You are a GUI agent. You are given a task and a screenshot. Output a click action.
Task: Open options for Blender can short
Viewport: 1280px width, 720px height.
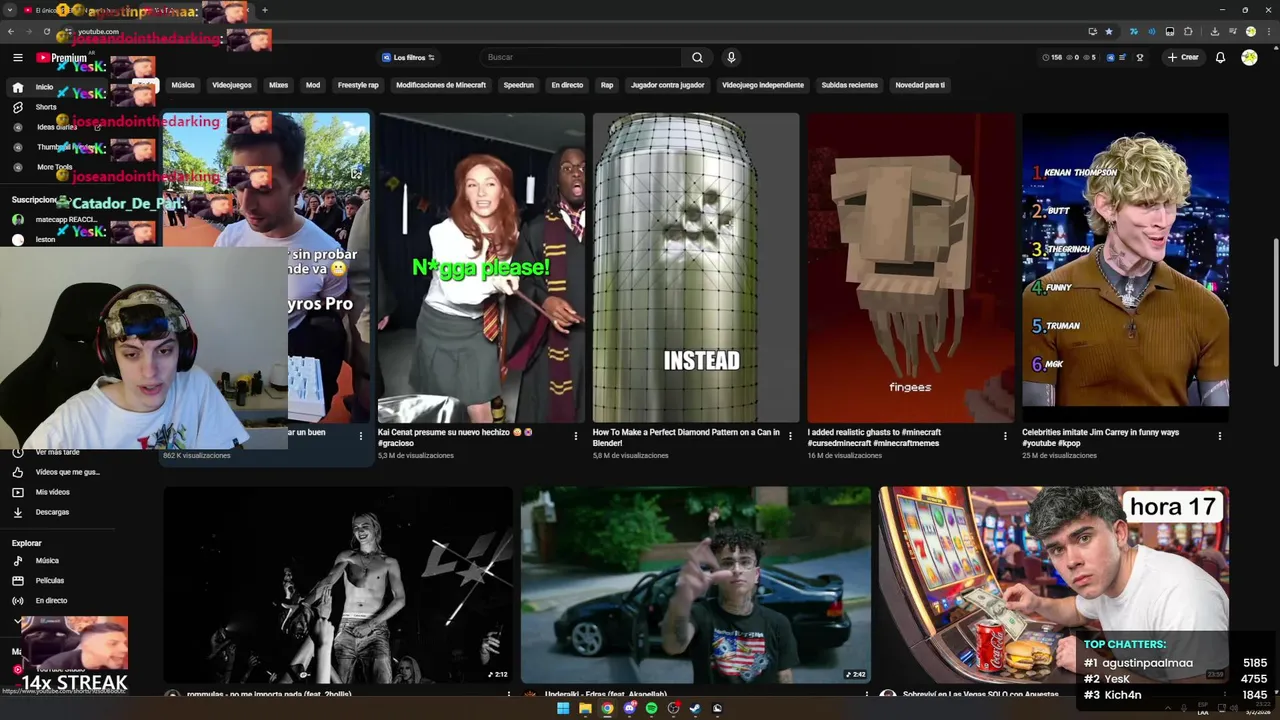(790, 436)
